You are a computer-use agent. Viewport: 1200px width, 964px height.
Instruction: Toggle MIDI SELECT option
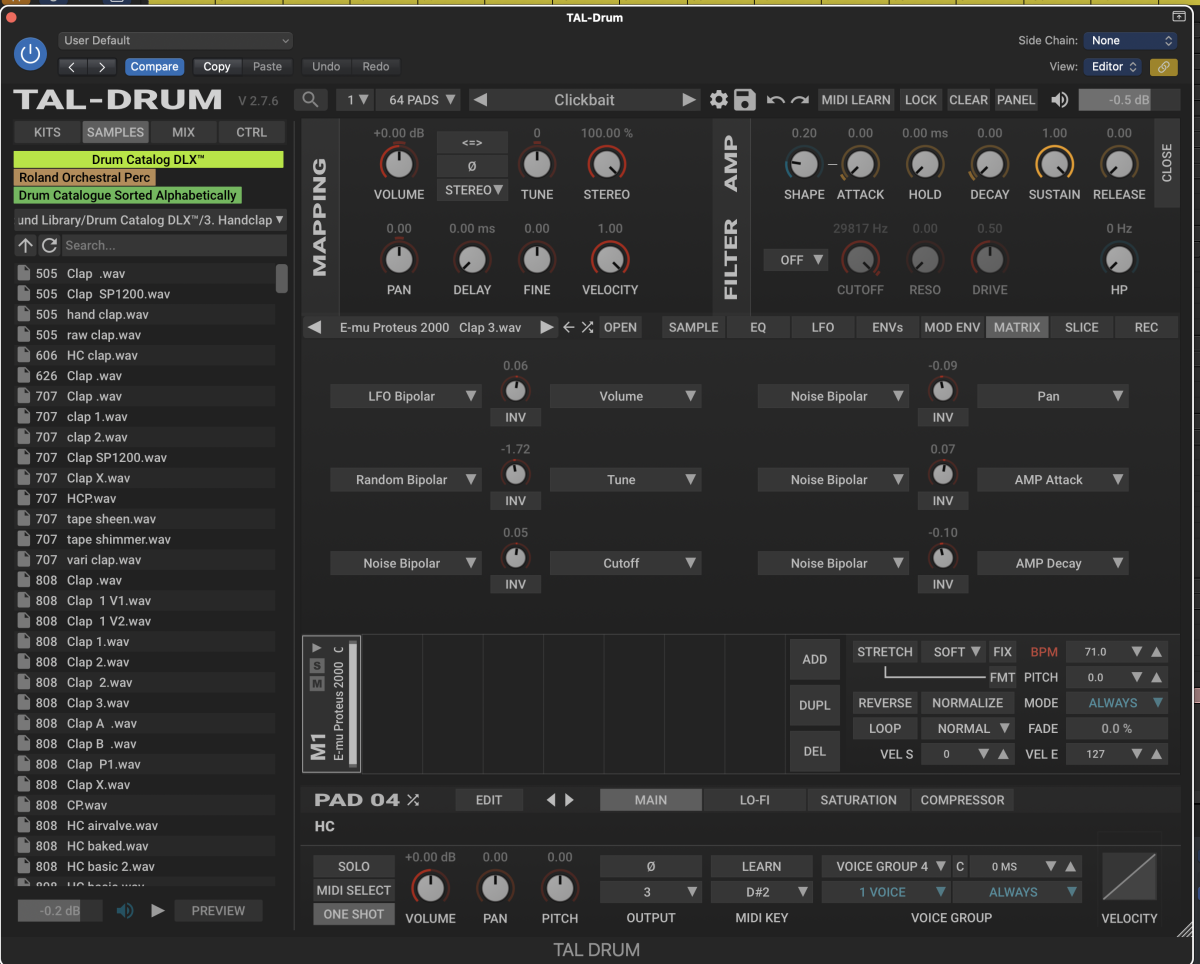pos(354,890)
